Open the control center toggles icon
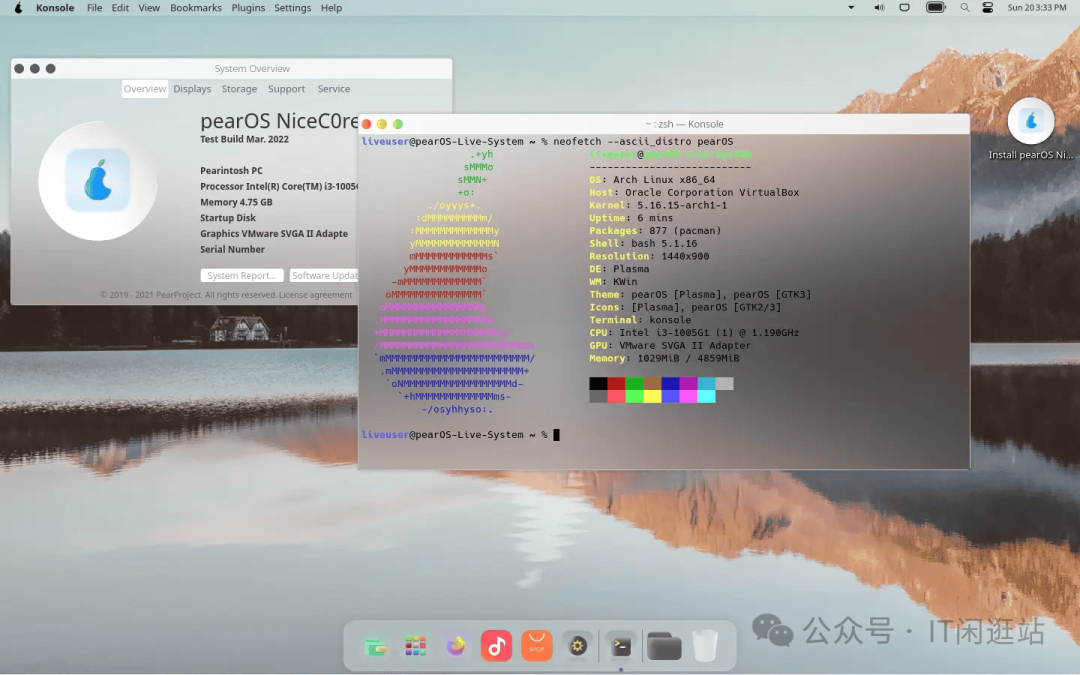 (x=988, y=8)
